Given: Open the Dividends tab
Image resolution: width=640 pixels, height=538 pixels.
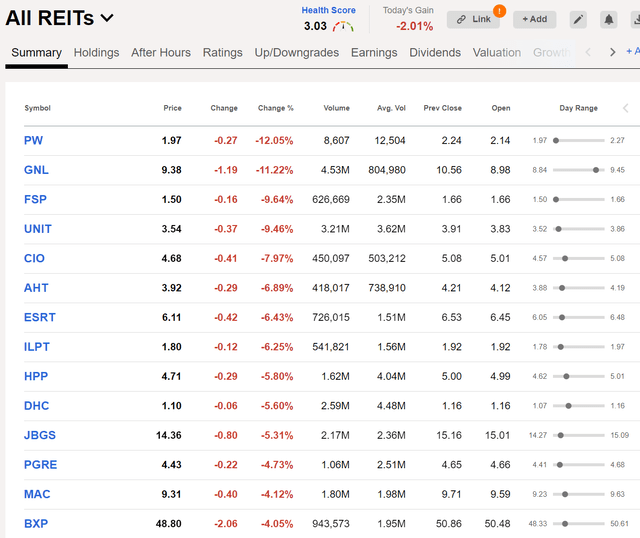Looking at the screenshot, I should [435, 53].
